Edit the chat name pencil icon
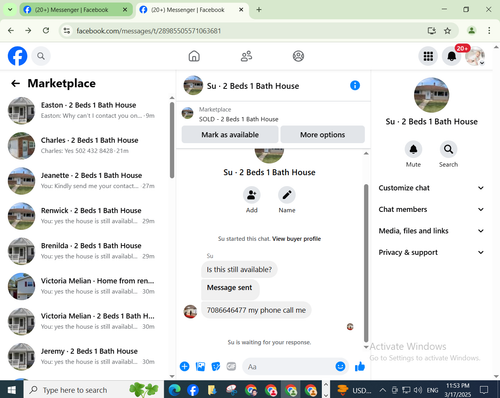 click(x=287, y=195)
